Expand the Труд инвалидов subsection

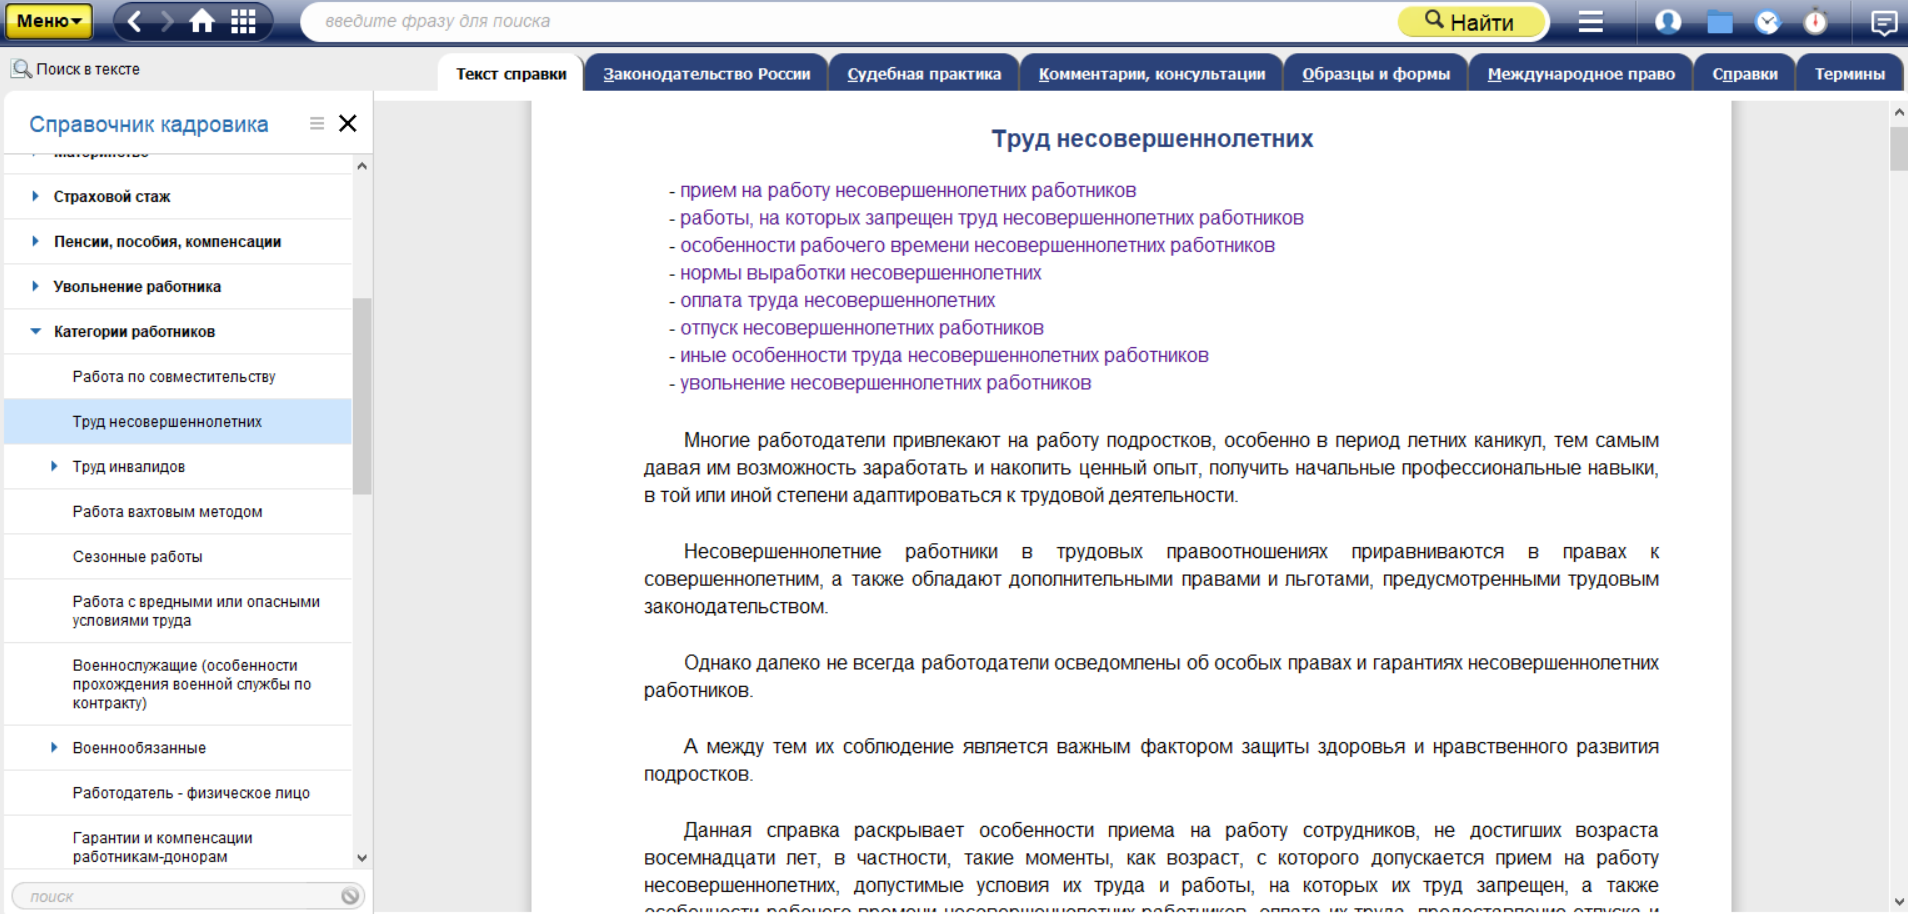click(54, 466)
